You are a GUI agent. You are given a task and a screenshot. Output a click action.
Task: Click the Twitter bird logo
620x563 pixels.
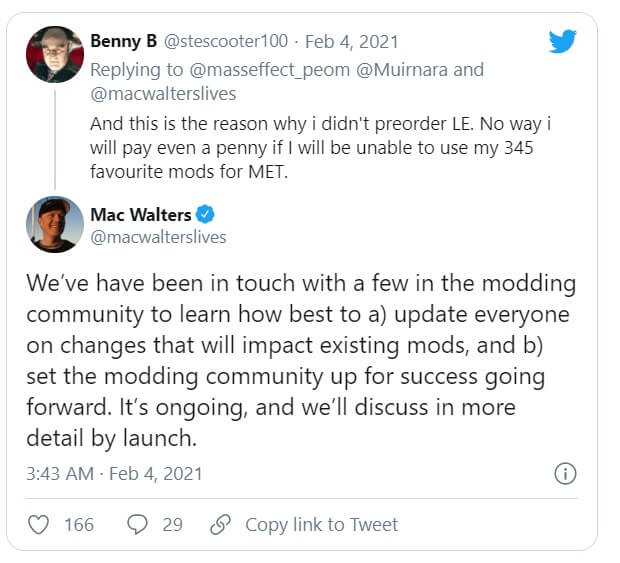563,40
